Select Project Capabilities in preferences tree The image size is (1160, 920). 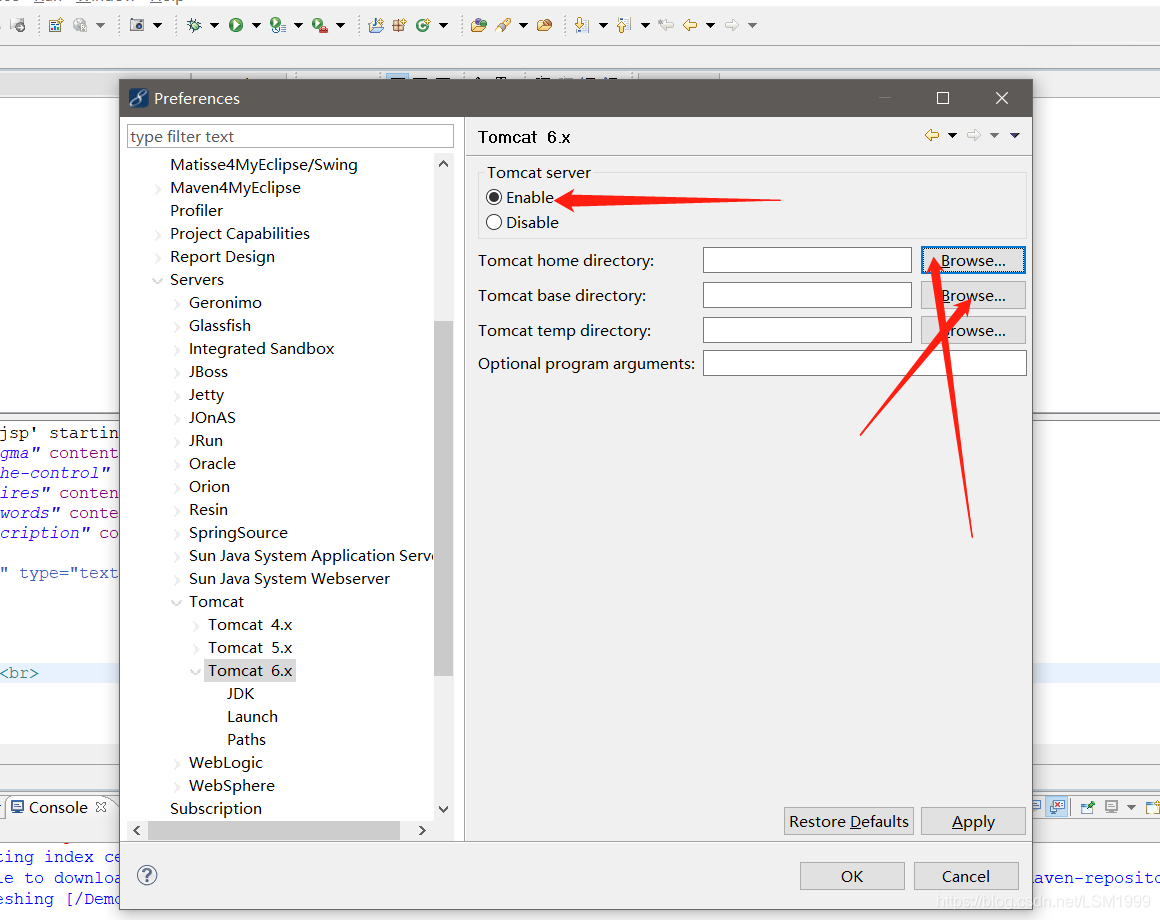[240, 234]
